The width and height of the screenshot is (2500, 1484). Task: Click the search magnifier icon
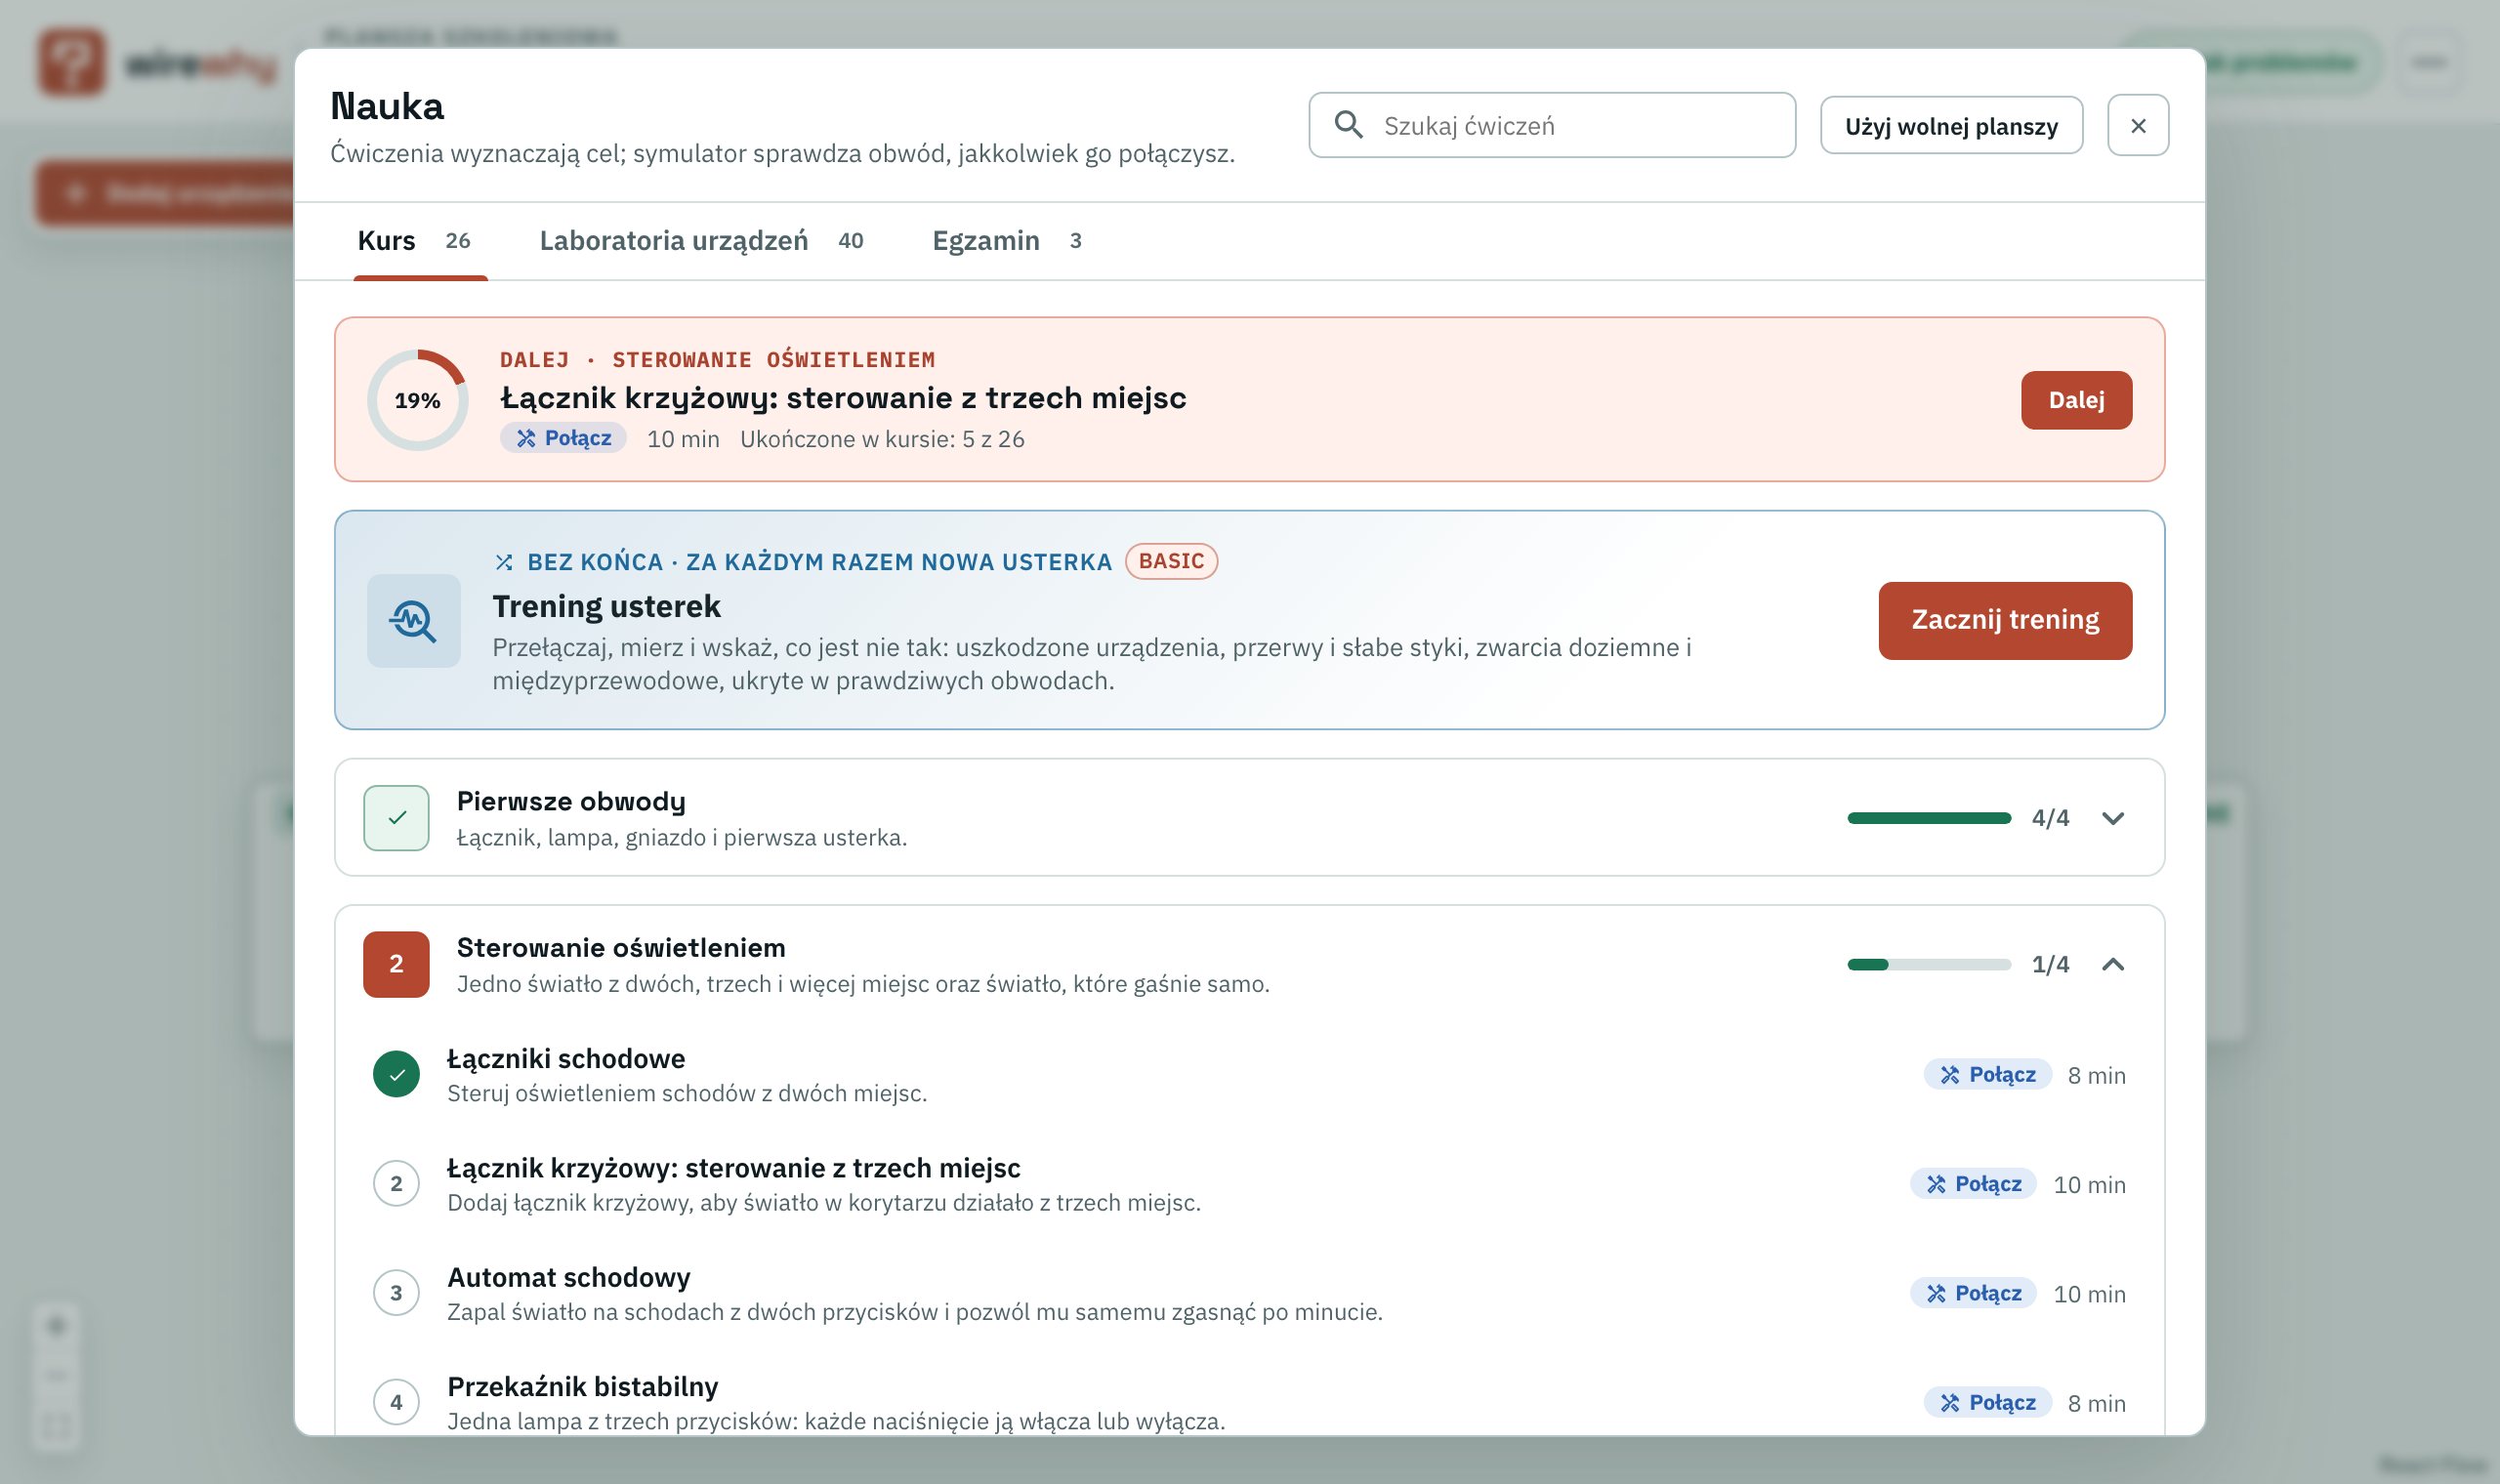click(x=1348, y=125)
